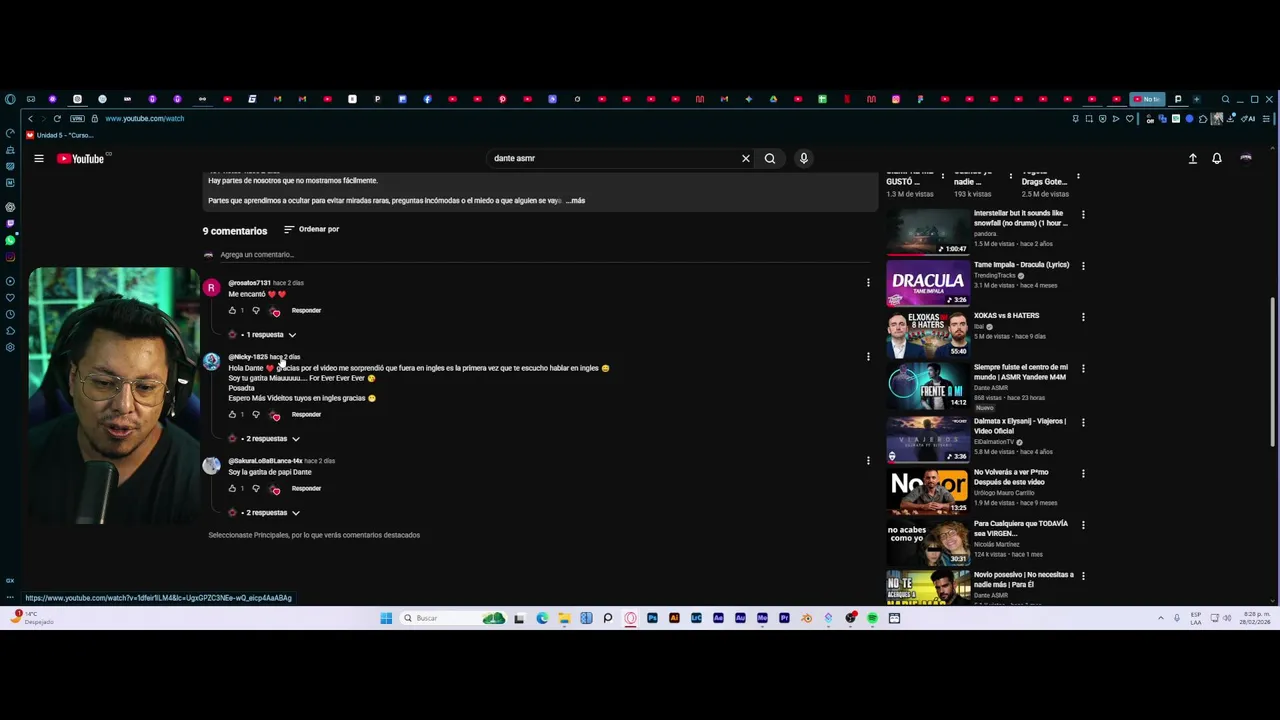Start voice search with microphone icon
This screenshot has width=1280, height=720.
tap(803, 158)
